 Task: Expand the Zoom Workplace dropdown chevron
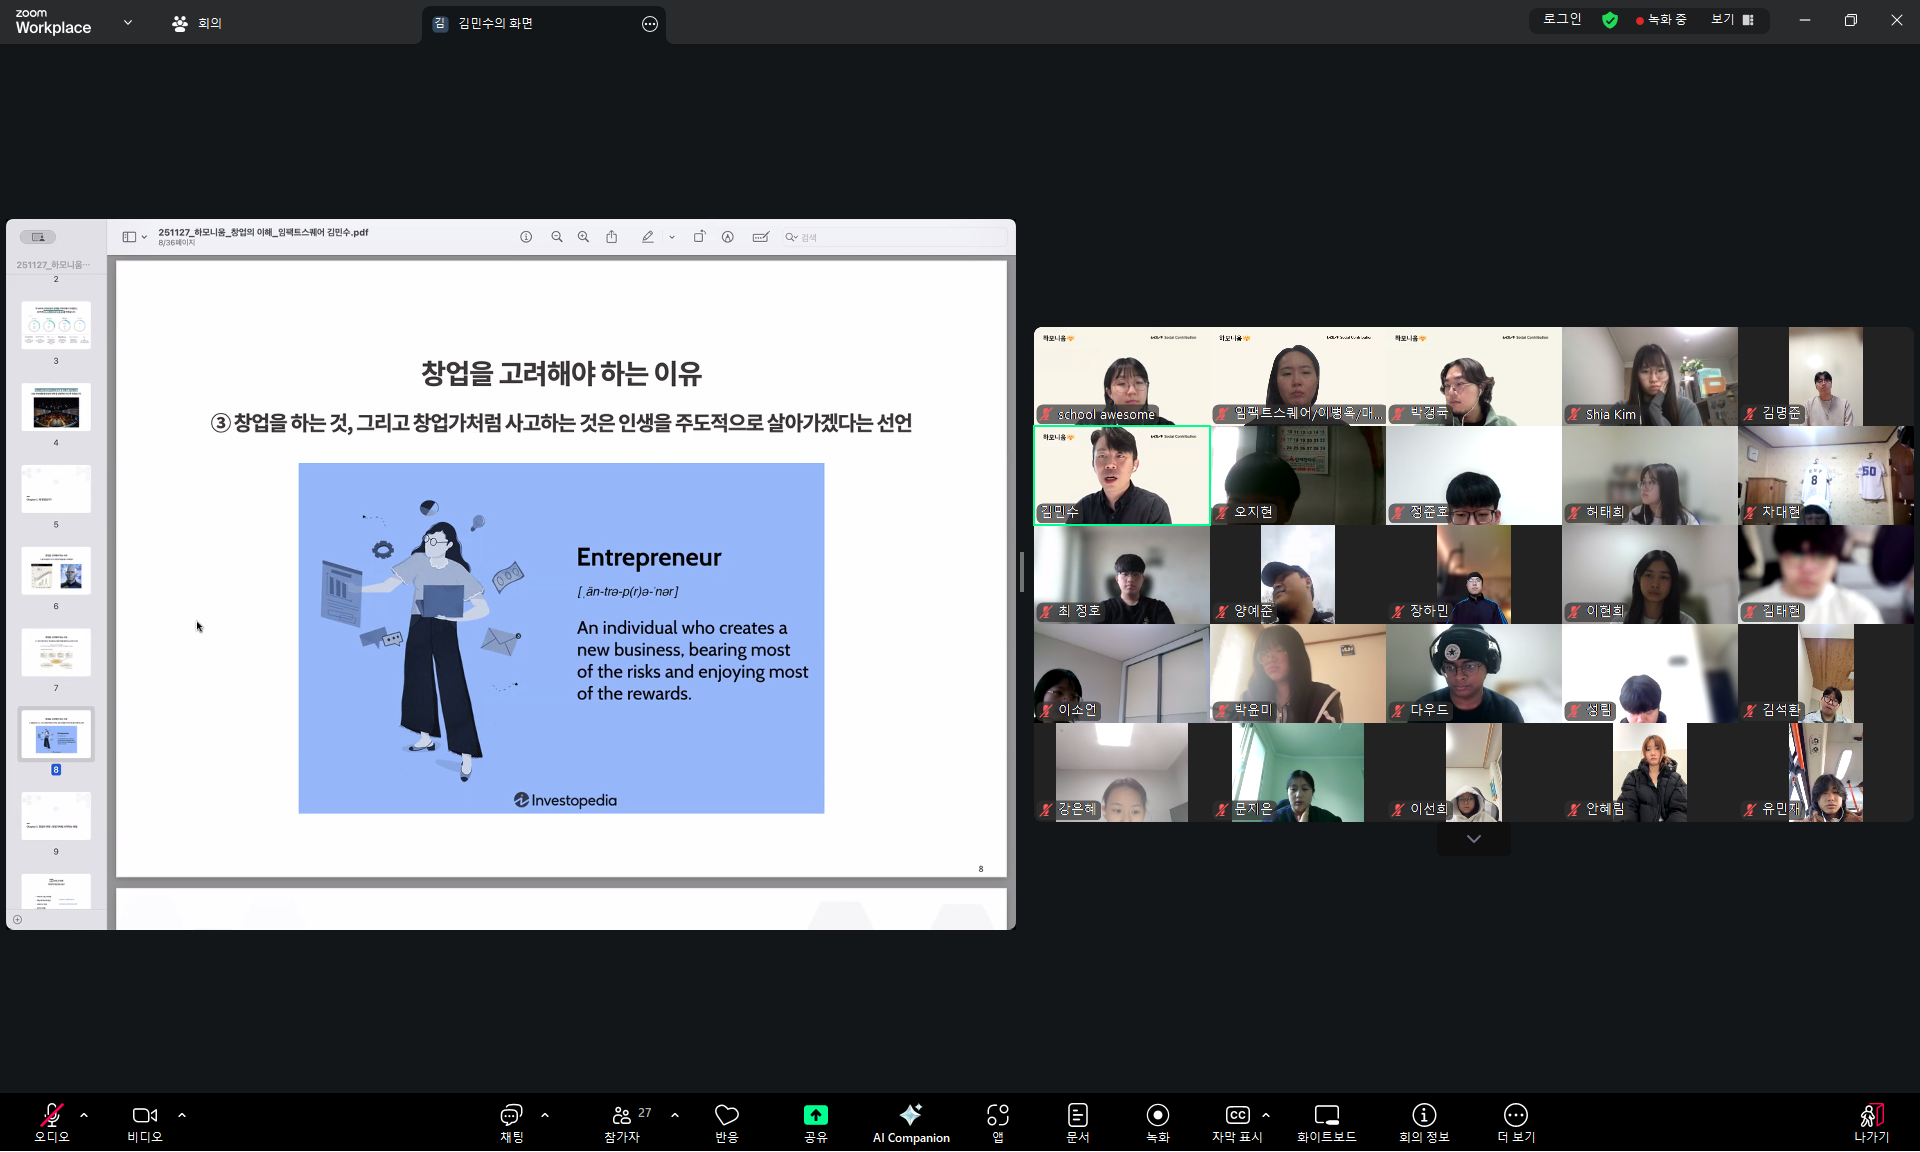pos(128,22)
